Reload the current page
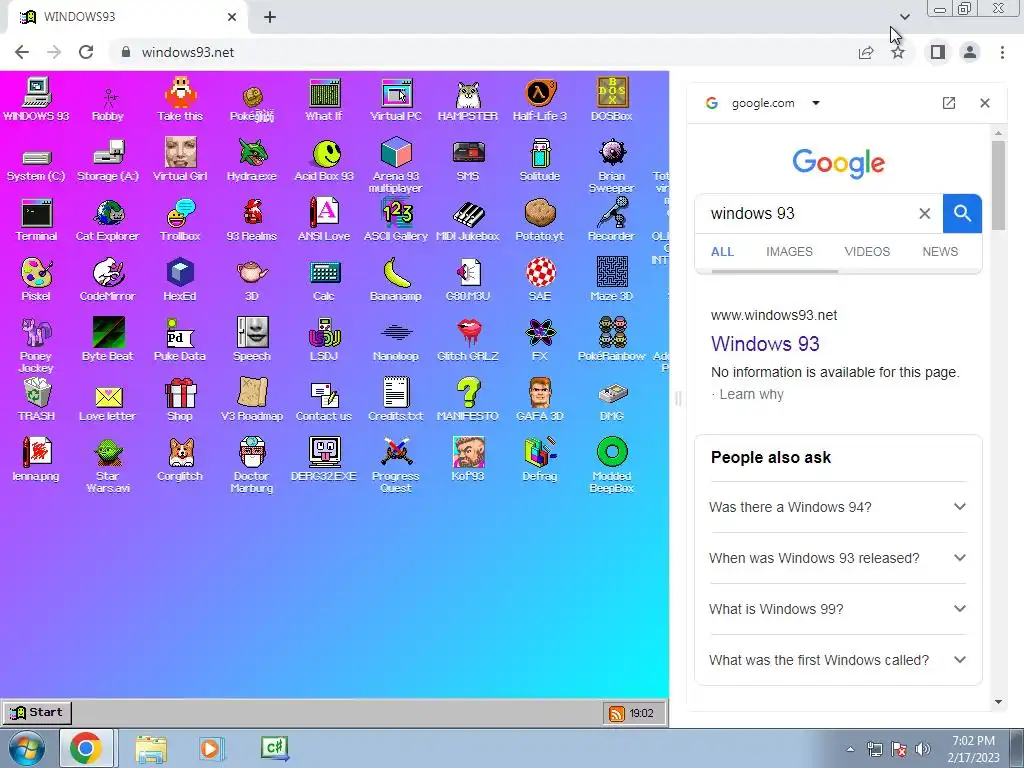 click(86, 52)
